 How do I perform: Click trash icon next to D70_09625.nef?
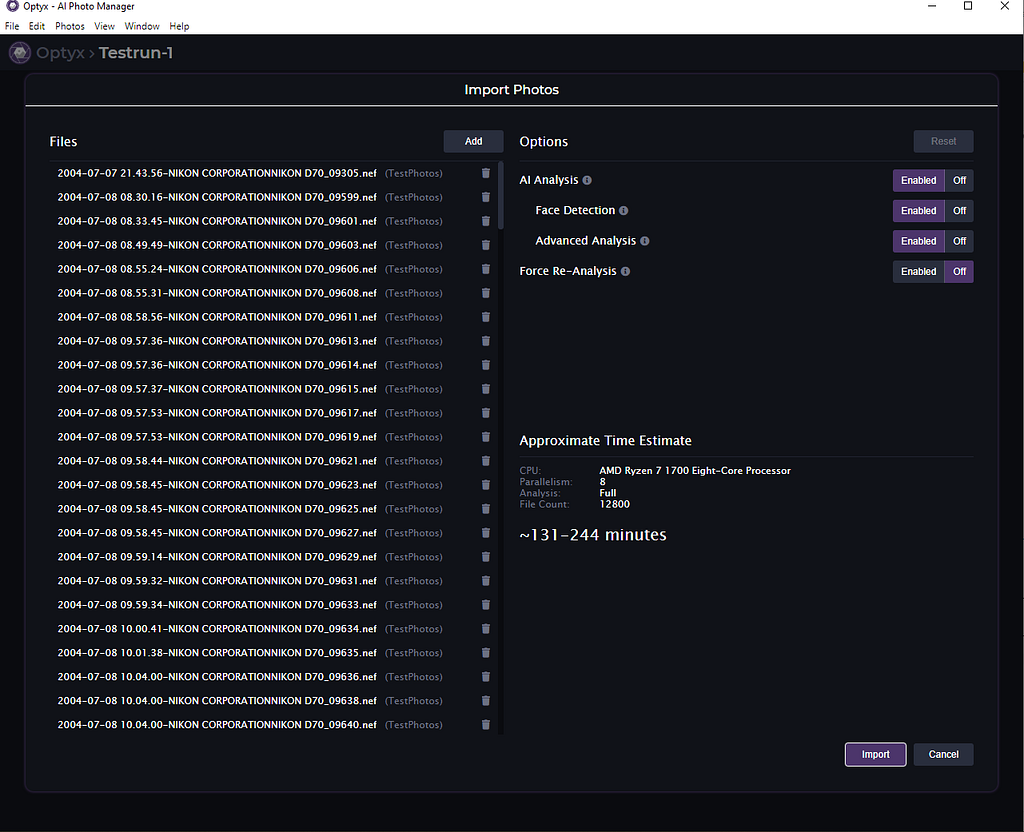pyautogui.click(x=485, y=509)
